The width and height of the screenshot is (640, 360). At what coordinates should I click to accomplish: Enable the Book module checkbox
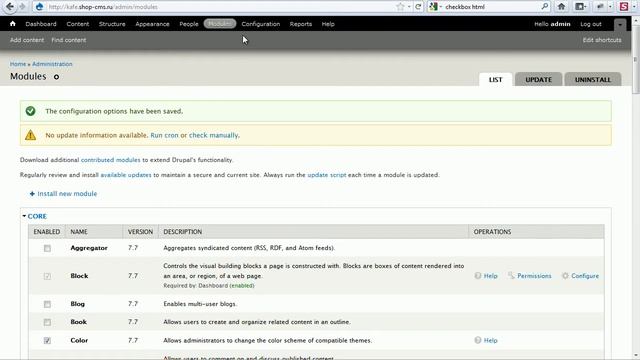[47, 322]
